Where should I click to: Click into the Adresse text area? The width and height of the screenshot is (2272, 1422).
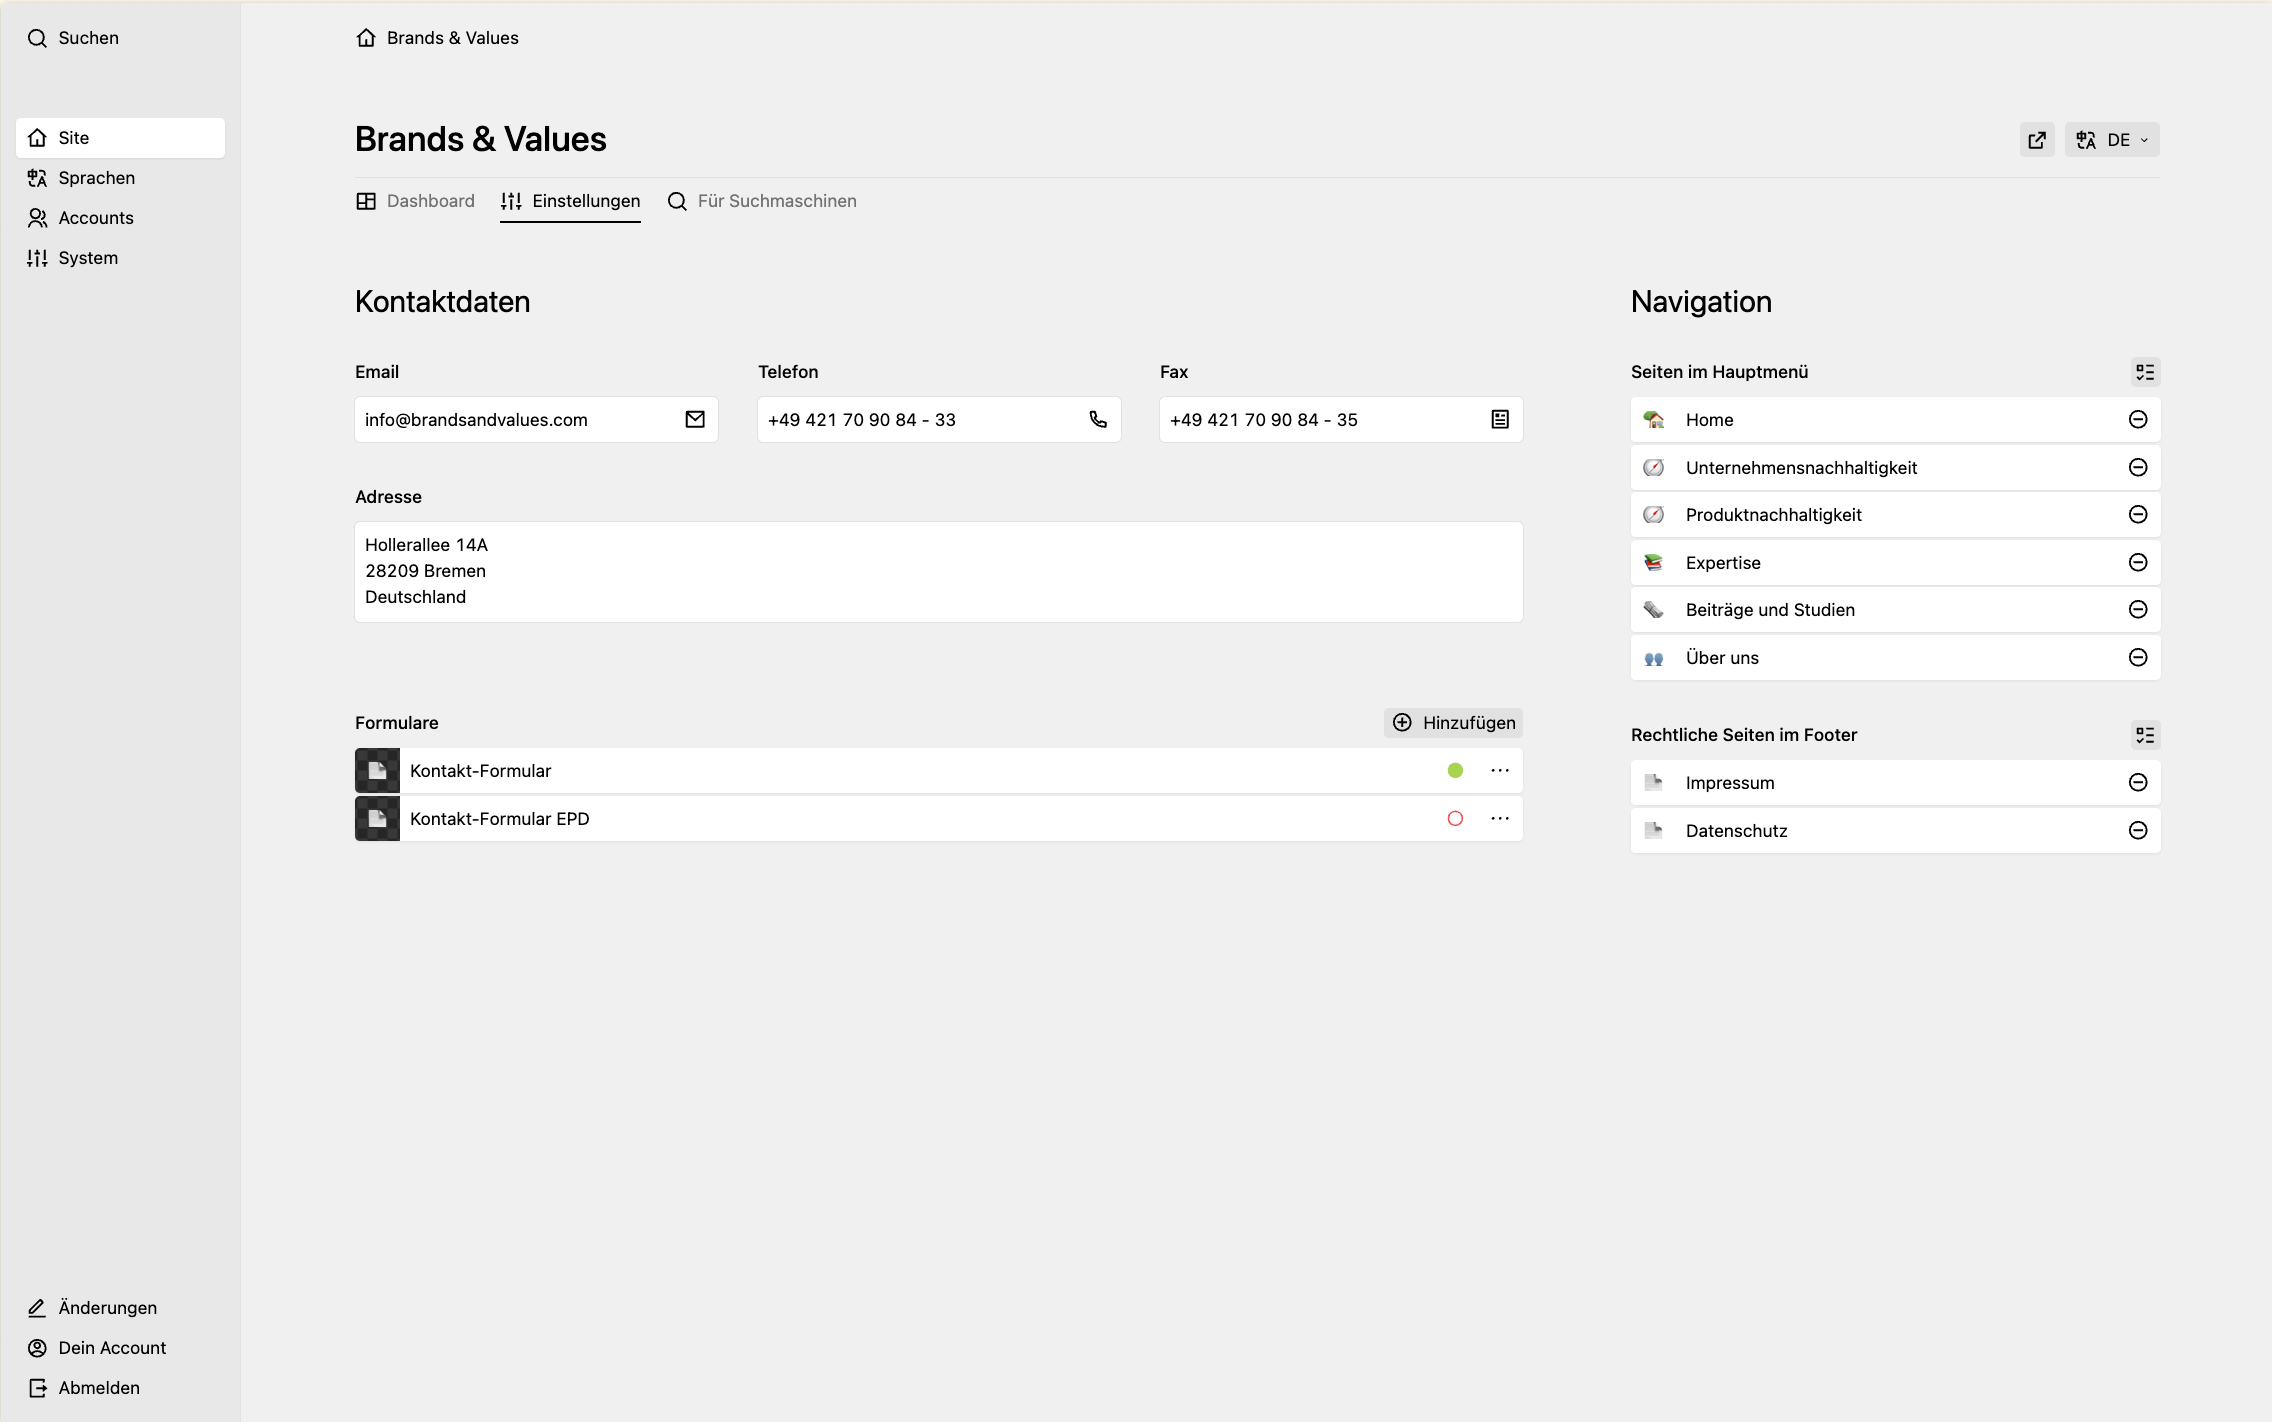938,572
